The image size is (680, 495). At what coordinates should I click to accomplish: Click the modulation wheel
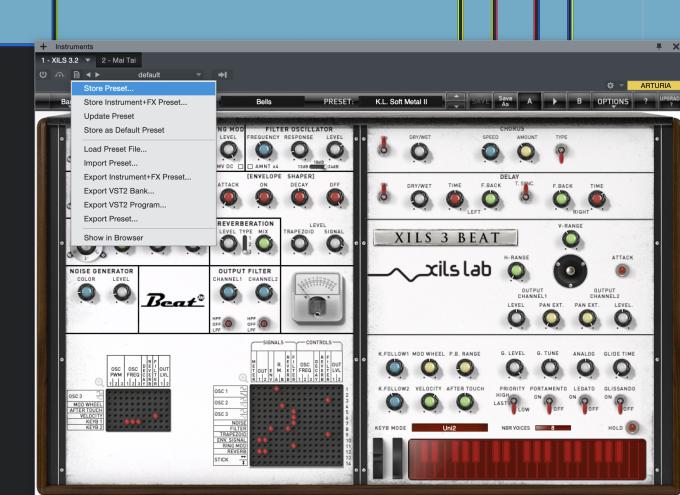tap(398, 459)
